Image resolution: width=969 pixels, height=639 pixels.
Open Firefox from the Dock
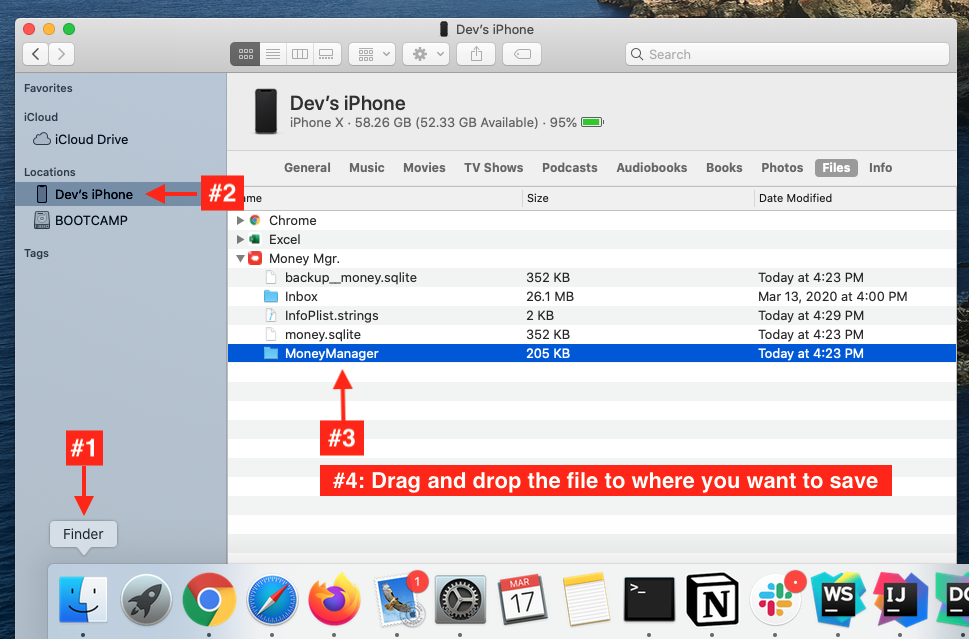click(x=334, y=599)
